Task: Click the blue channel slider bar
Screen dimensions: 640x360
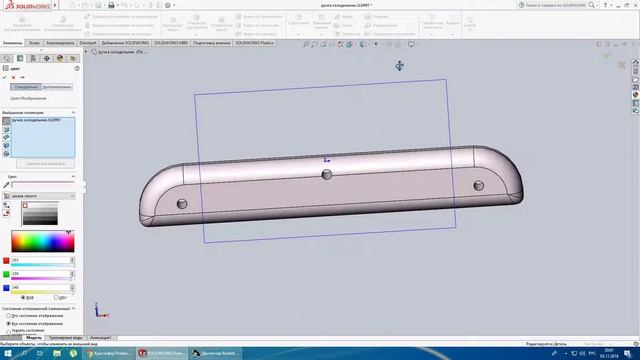Action: click(x=42, y=293)
